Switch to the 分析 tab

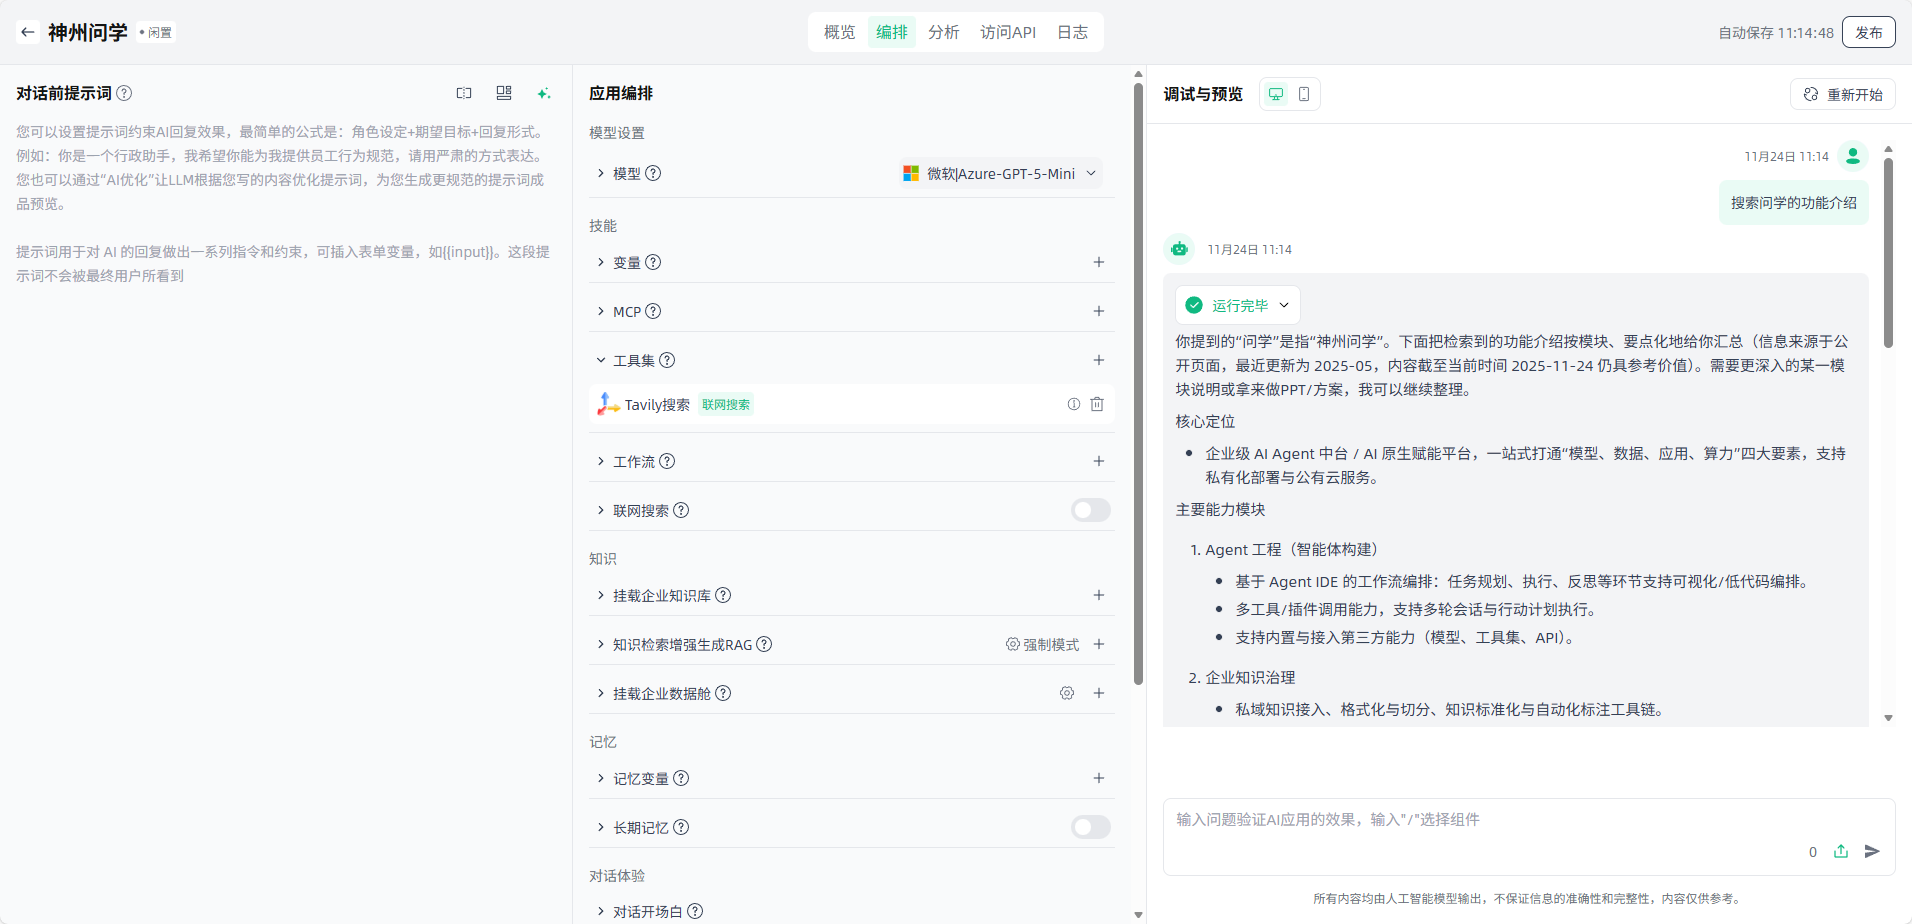coord(943,32)
